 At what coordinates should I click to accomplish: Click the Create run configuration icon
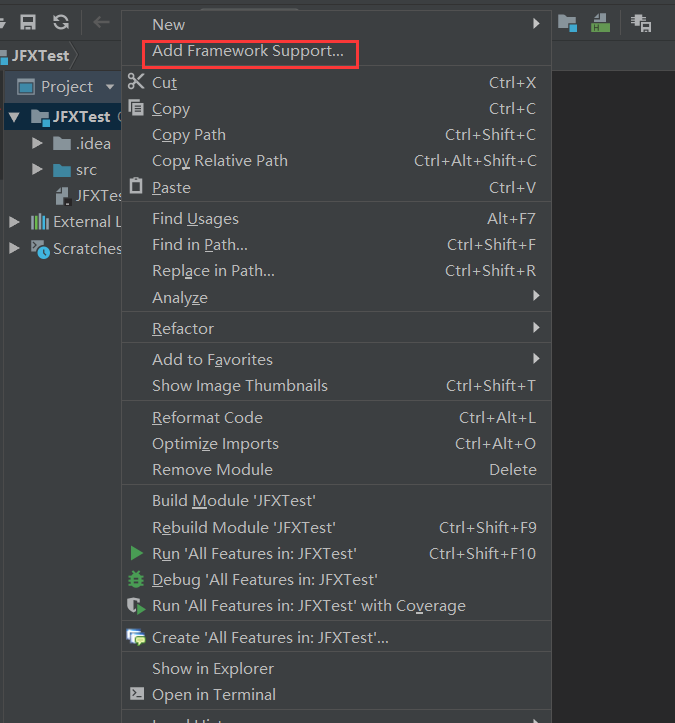click(136, 637)
